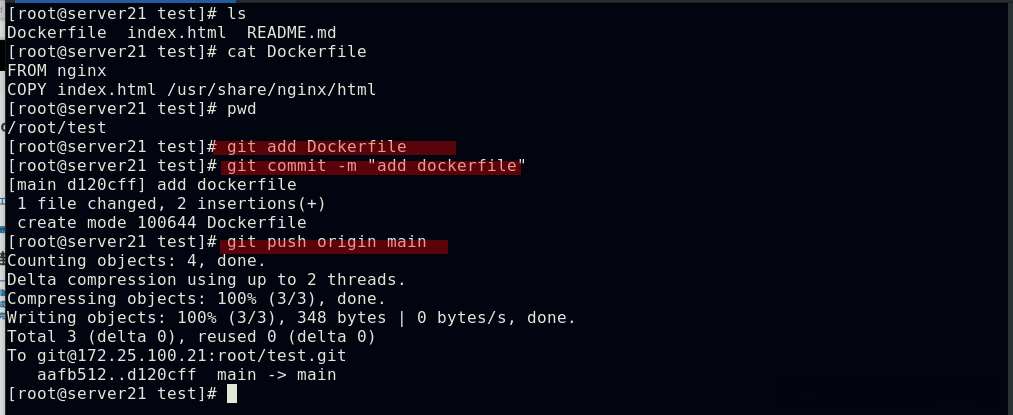1013x415 pixels.
Task: Click the "Counting objects: 4, done." line
Action: pyautogui.click(x=137, y=261)
